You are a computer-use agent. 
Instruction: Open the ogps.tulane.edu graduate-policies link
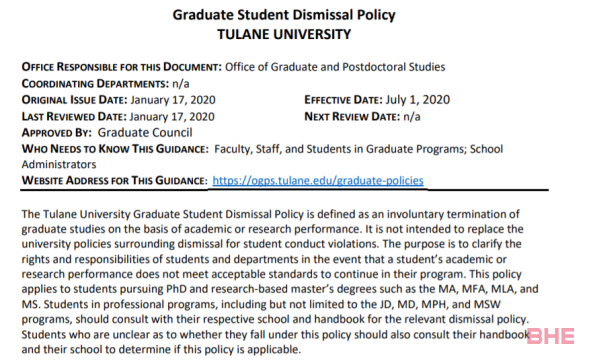[x=318, y=180]
